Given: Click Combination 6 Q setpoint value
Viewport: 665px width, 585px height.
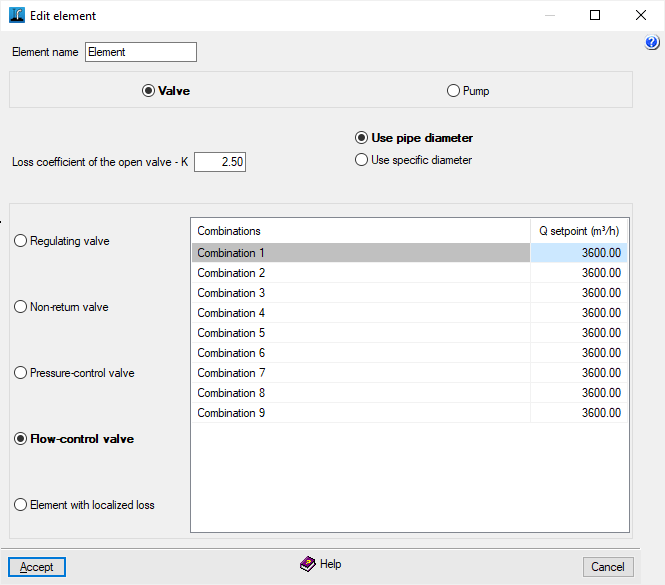Looking at the screenshot, I should click(x=579, y=353).
